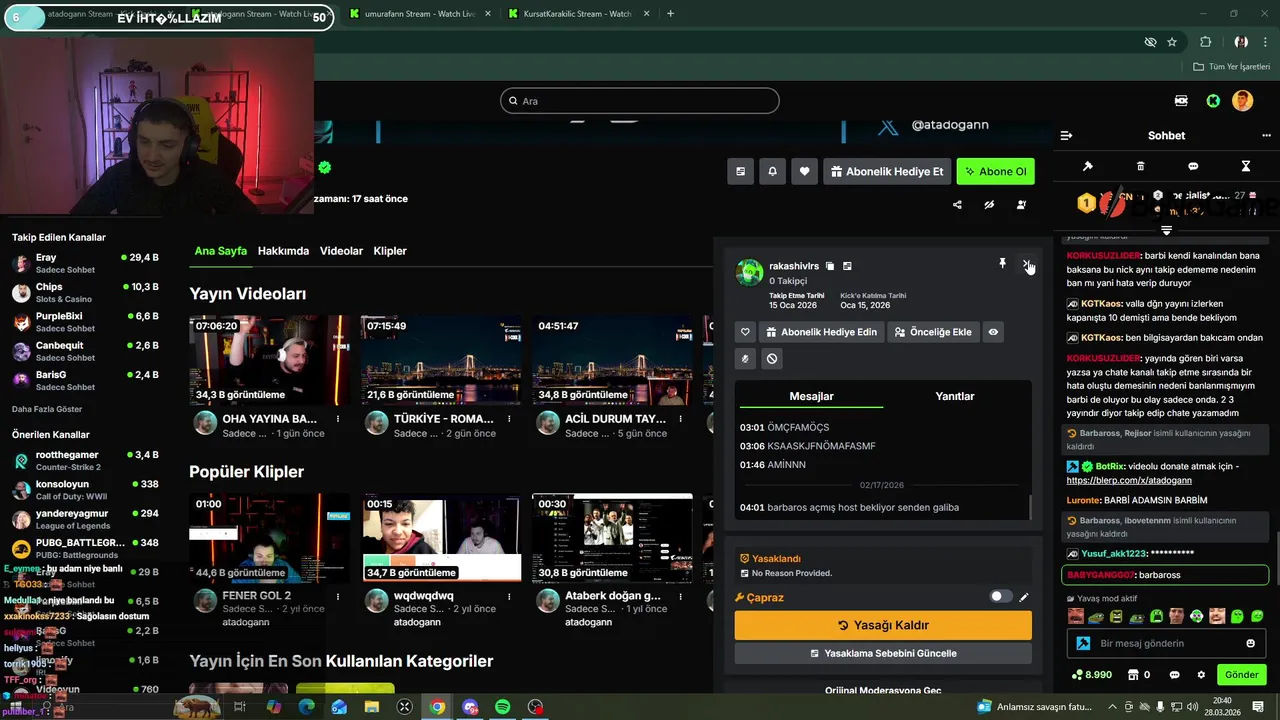Image resolution: width=1280 pixels, height=720 pixels.
Task: Open the Videolar tab
Action: point(341,251)
